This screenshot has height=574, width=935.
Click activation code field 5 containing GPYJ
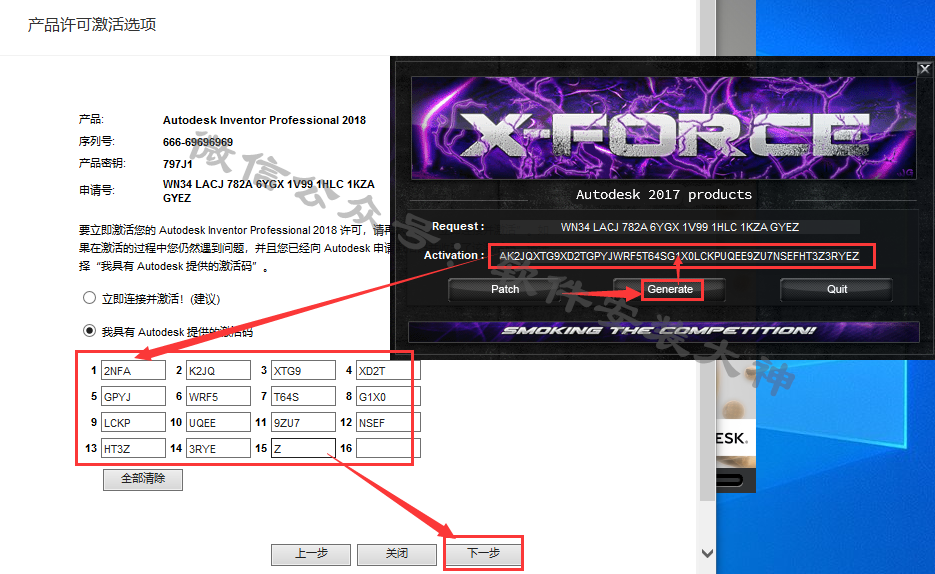click(x=133, y=396)
